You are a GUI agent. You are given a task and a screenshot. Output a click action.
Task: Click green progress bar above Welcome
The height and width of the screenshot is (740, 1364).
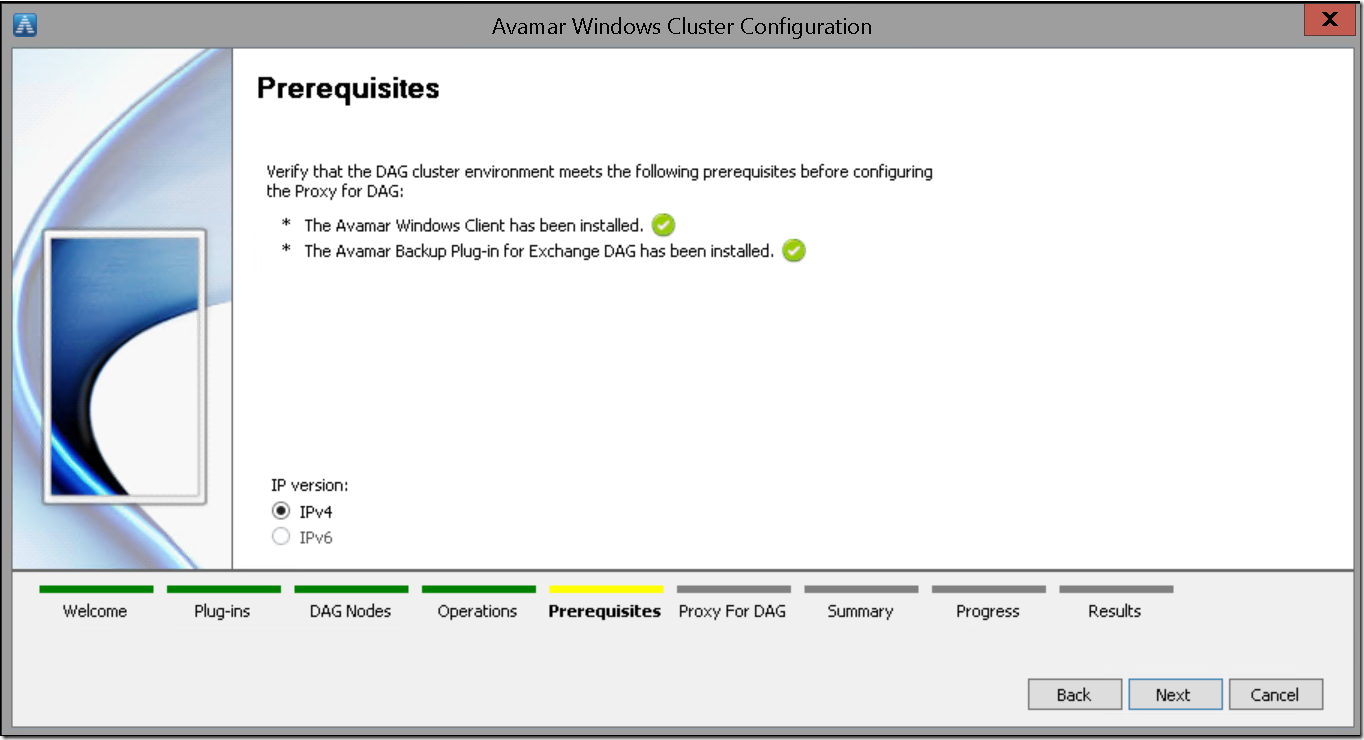coord(96,590)
